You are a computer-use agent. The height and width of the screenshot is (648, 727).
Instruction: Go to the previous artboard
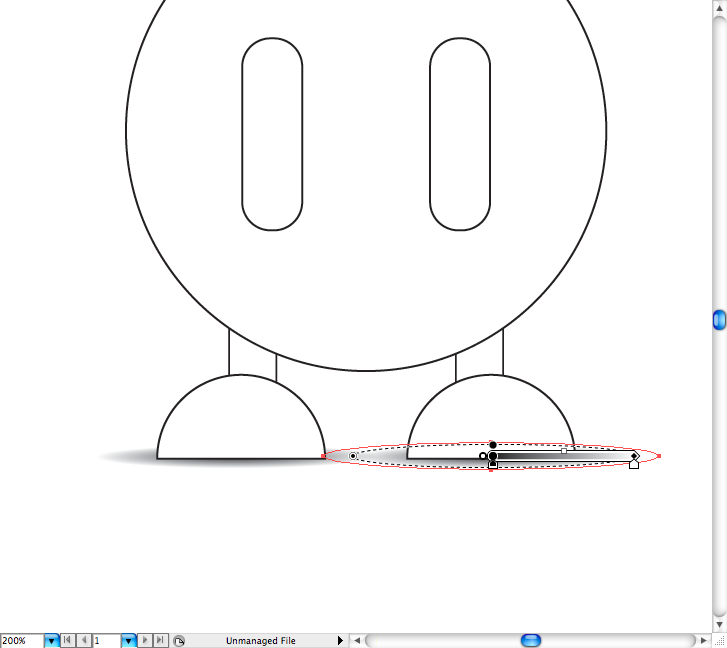83,640
